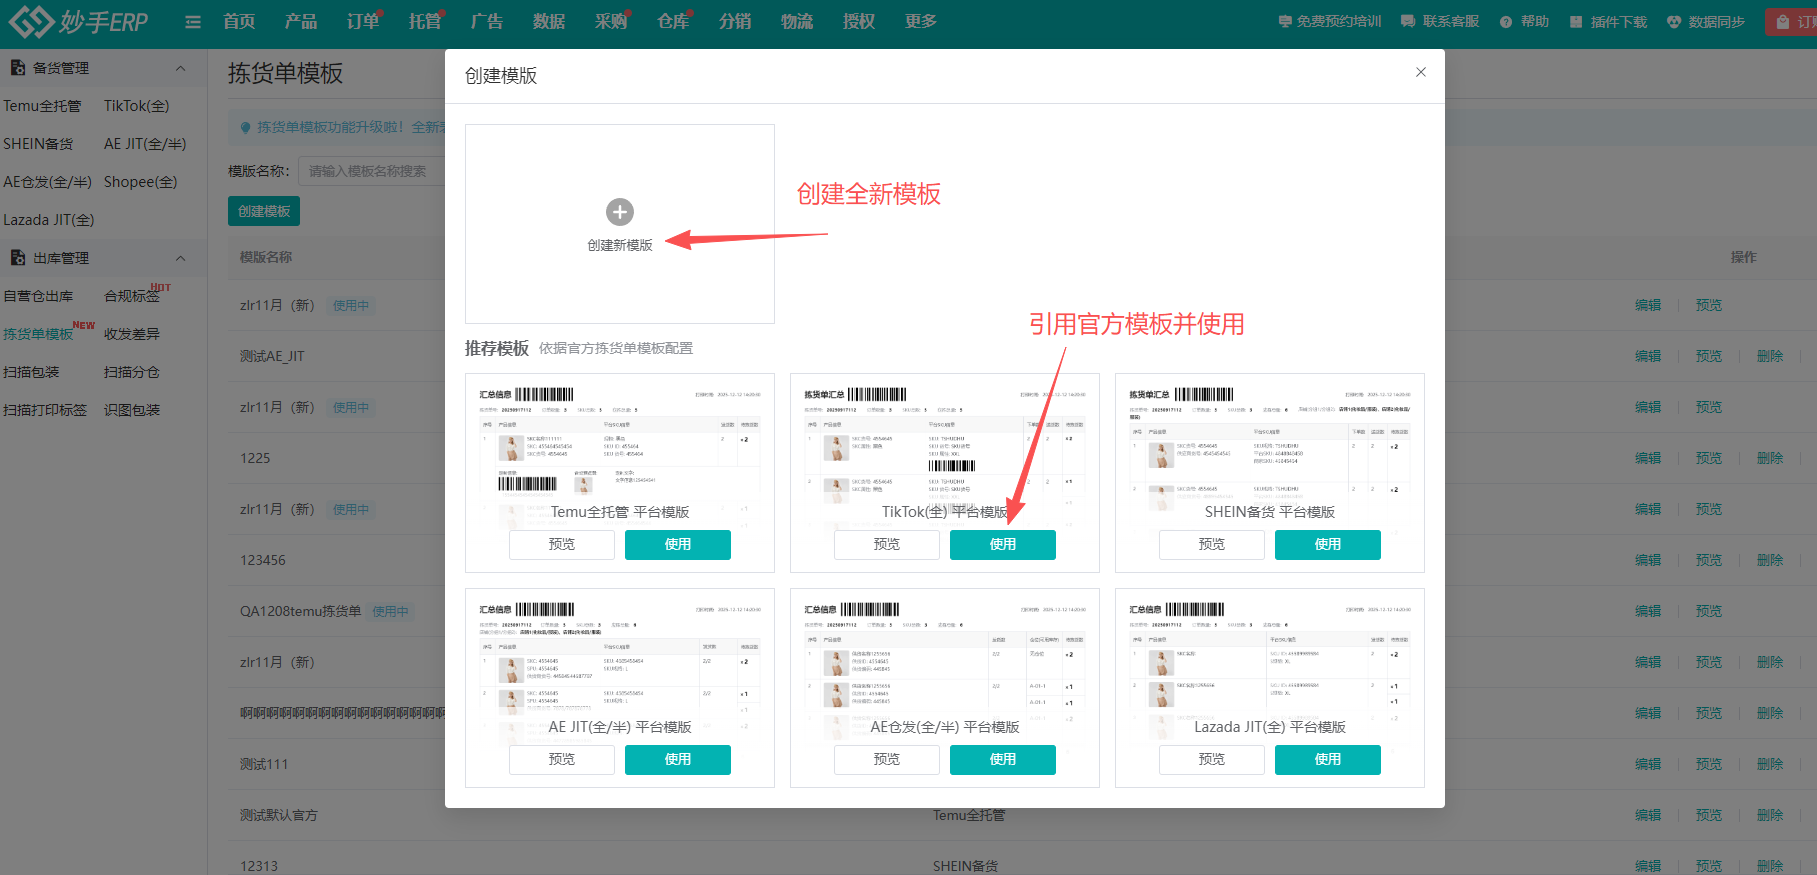This screenshot has height=875, width=1817.
Task: Open 识图包装 in the sidebar
Action: click(132, 410)
